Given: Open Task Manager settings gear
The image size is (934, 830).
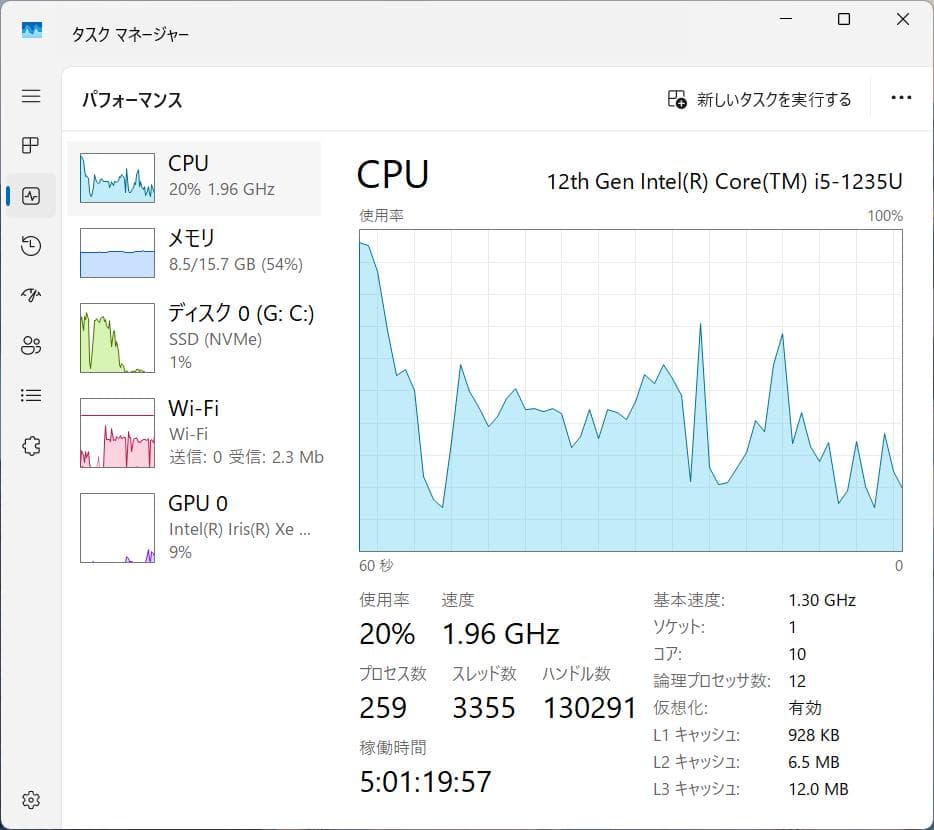Looking at the screenshot, I should coord(30,799).
